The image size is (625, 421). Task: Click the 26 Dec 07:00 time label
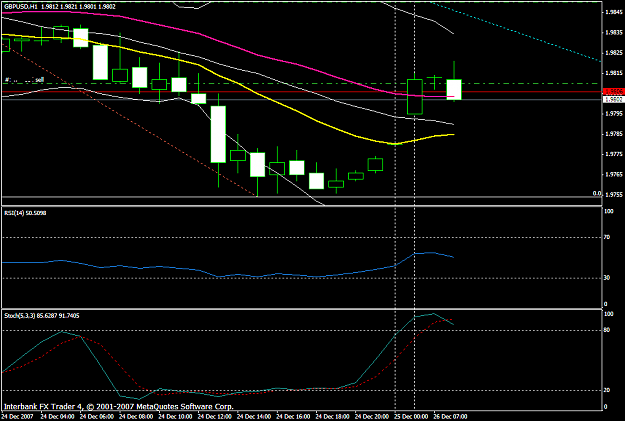pyautogui.click(x=450, y=417)
